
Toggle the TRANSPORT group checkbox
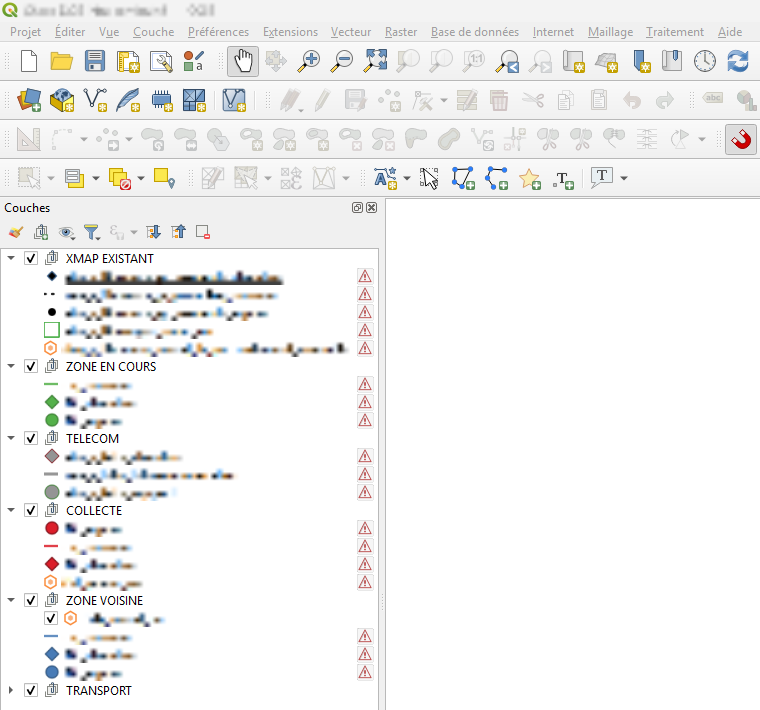point(31,690)
